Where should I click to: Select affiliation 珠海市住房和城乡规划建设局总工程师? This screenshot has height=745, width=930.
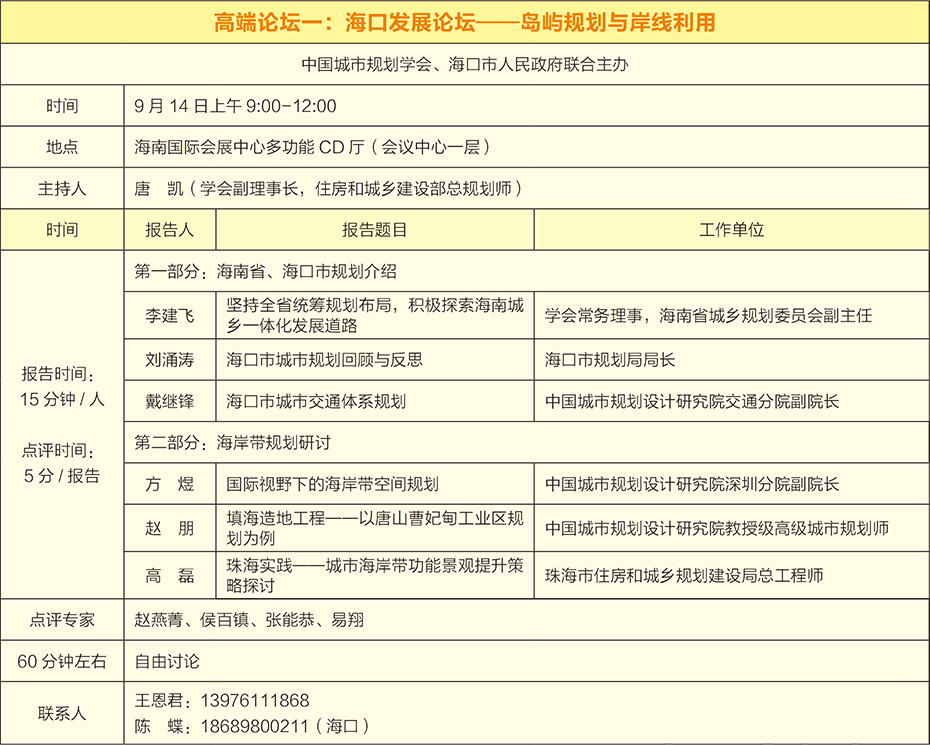pos(684,575)
